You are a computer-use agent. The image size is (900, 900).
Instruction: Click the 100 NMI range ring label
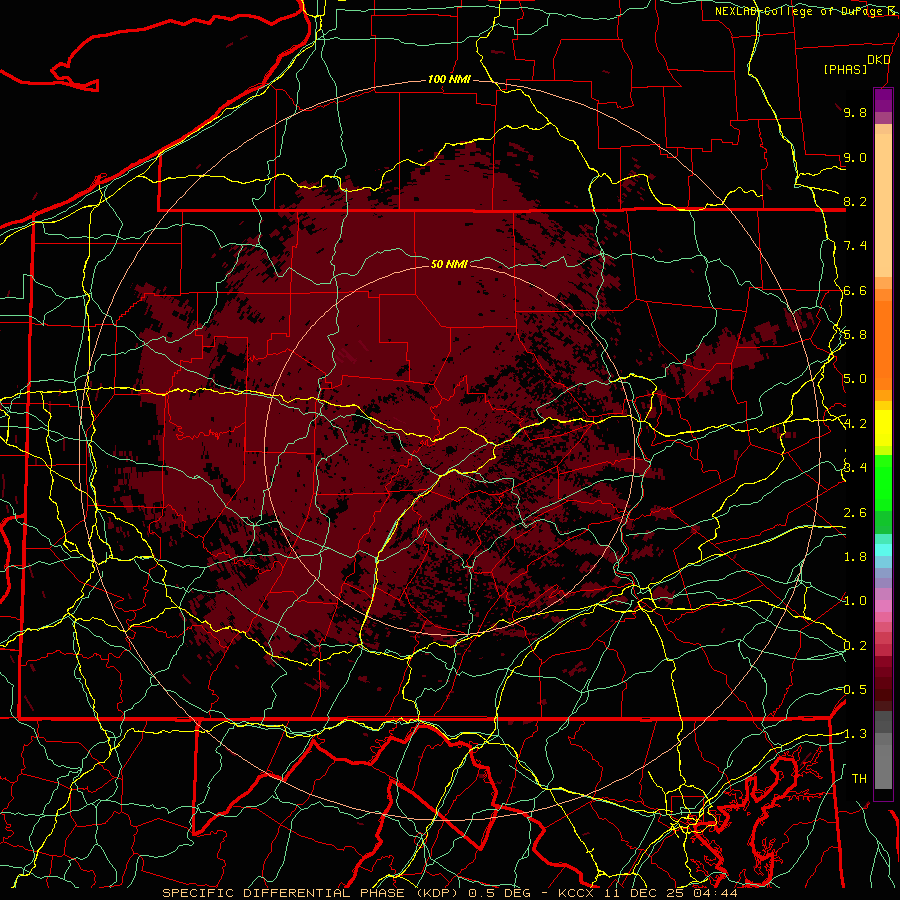click(449, 79)
